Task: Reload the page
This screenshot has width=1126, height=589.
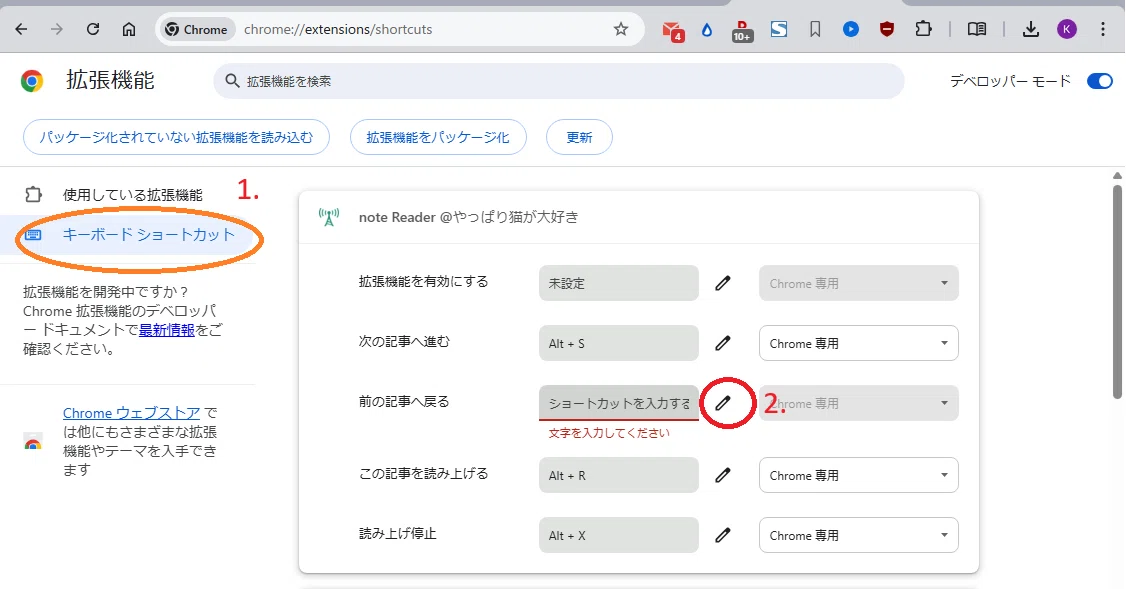Action: [x=93, y=29]
